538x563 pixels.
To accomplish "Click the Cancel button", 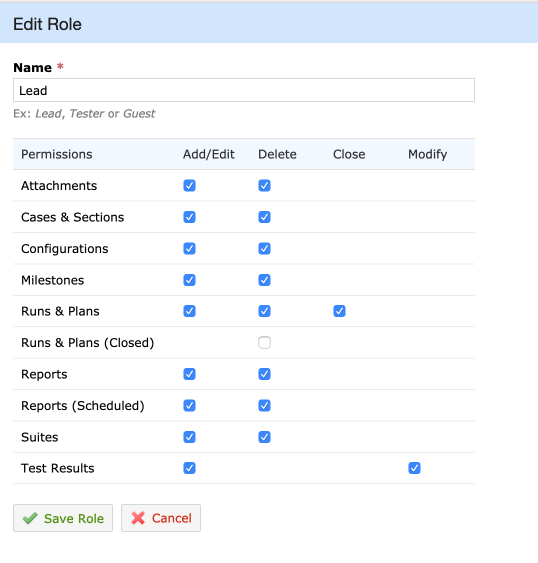I will pos(161,518).
